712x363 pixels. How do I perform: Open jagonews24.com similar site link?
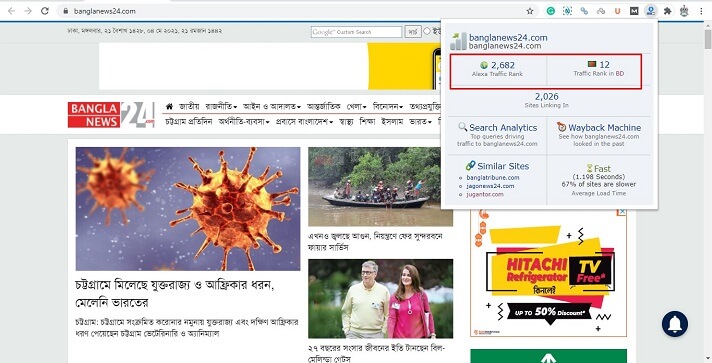[x=490, y=186]
